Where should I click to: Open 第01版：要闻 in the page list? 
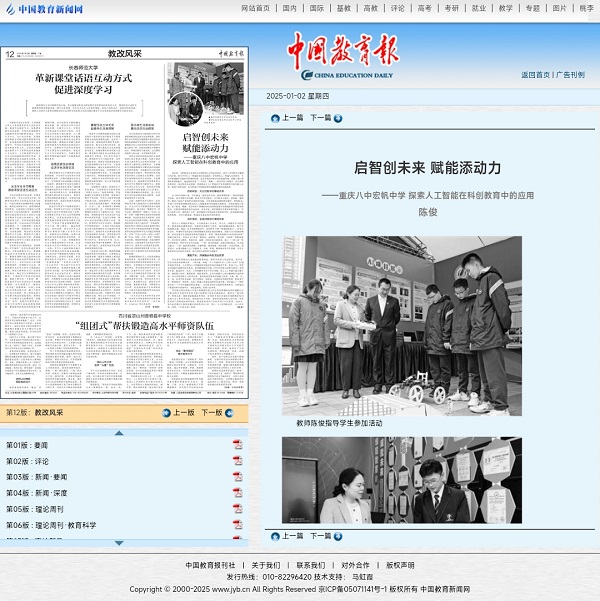point(27,445)
